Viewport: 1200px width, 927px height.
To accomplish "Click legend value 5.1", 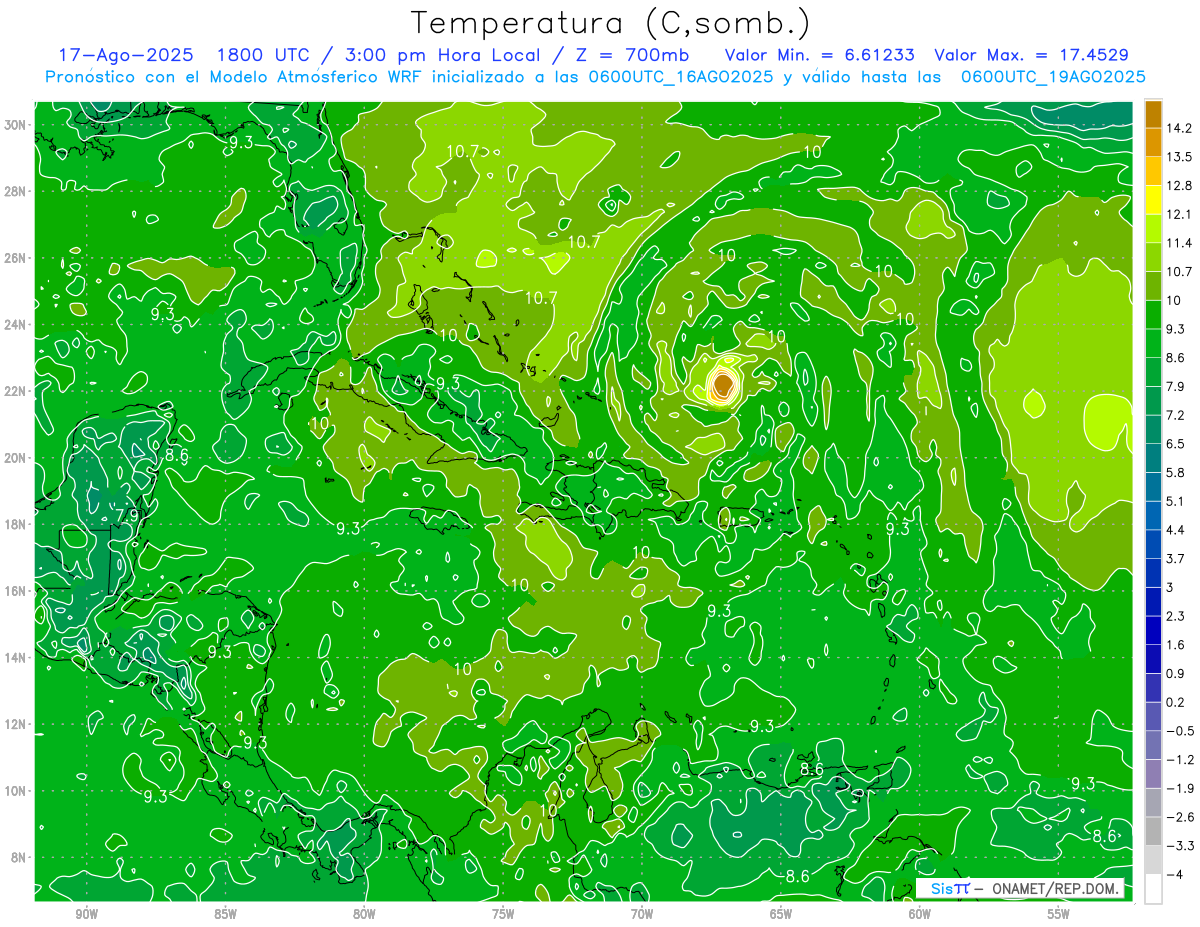I will point(1175,501).
